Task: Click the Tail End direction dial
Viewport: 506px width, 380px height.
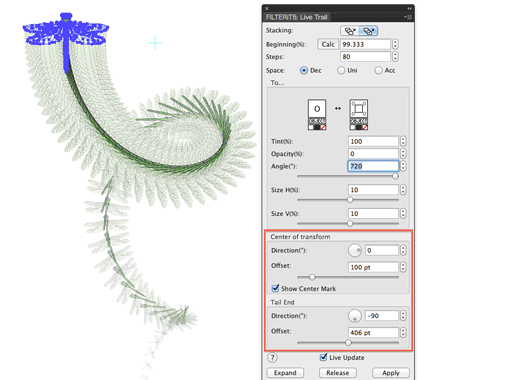Action: pyautogui.click(x=355, y=316)
